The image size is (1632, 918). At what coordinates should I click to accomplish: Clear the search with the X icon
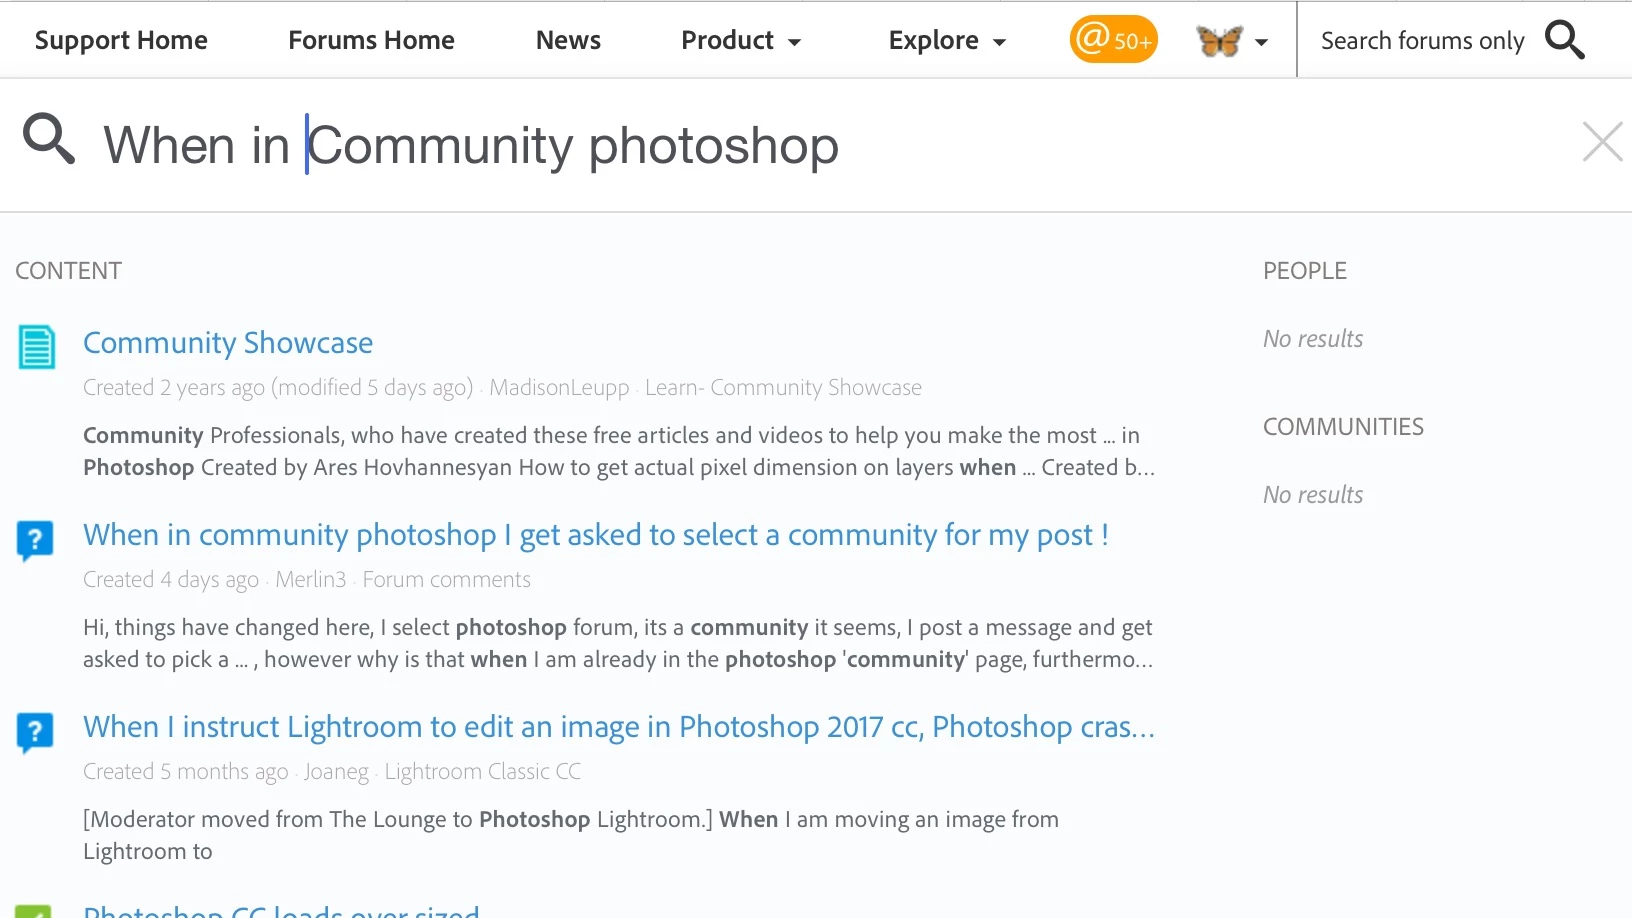tap(1602, 141)
